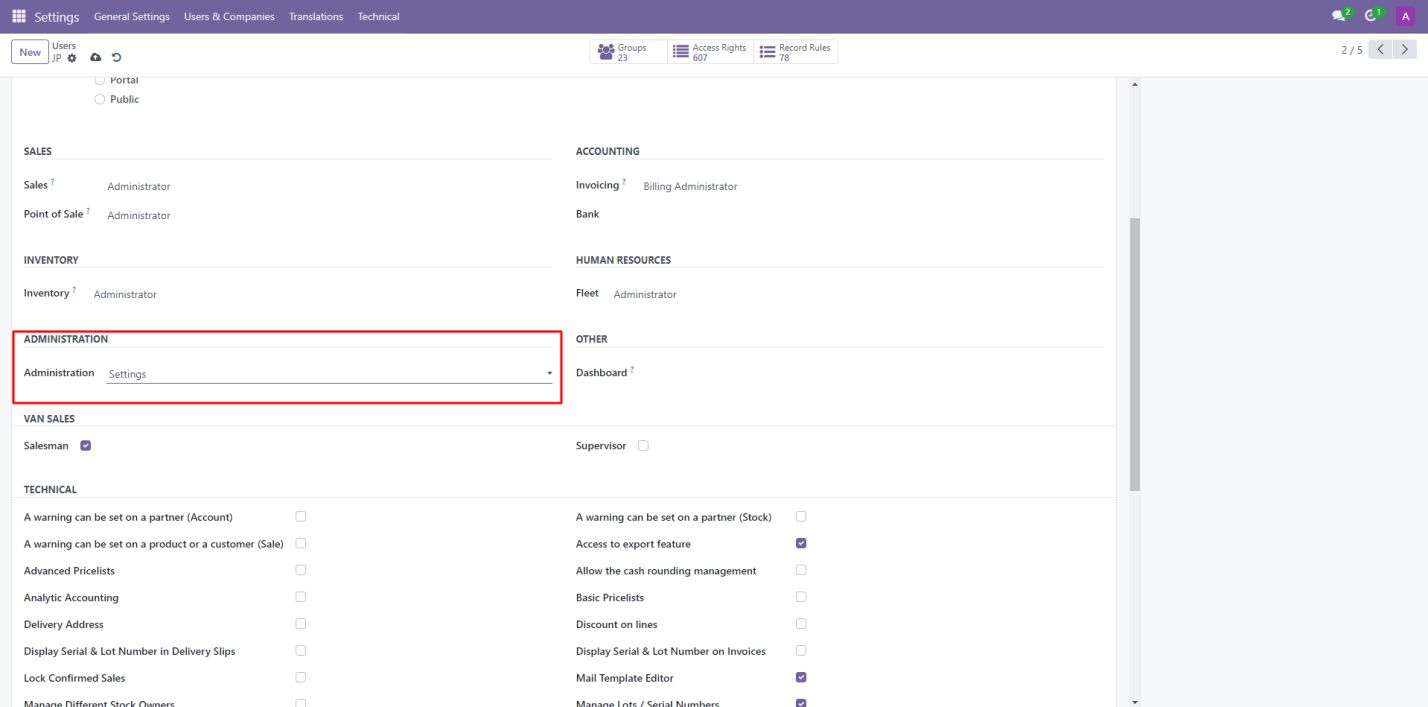Toggle Access to export feature checkbox
The height and width of the screenshot is (707, 1428).
coord(801,544)
